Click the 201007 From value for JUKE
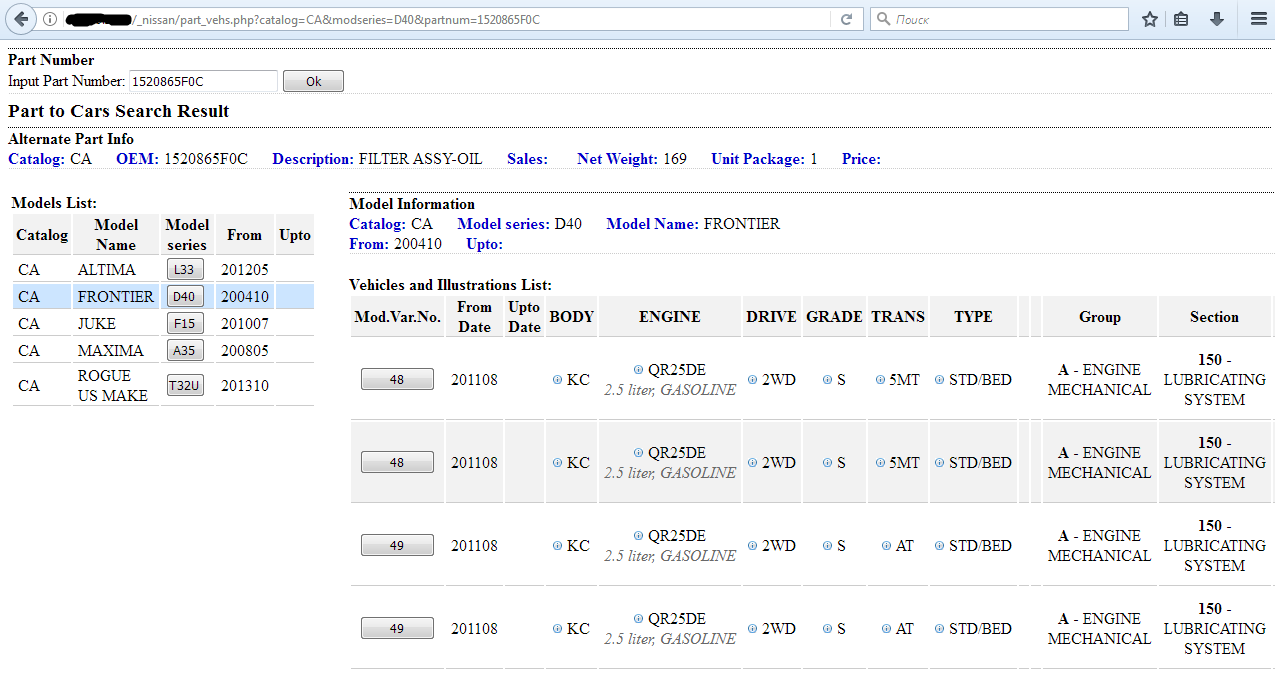The image size is (1275, 687). pyautogui.click(x=245, y=323)
